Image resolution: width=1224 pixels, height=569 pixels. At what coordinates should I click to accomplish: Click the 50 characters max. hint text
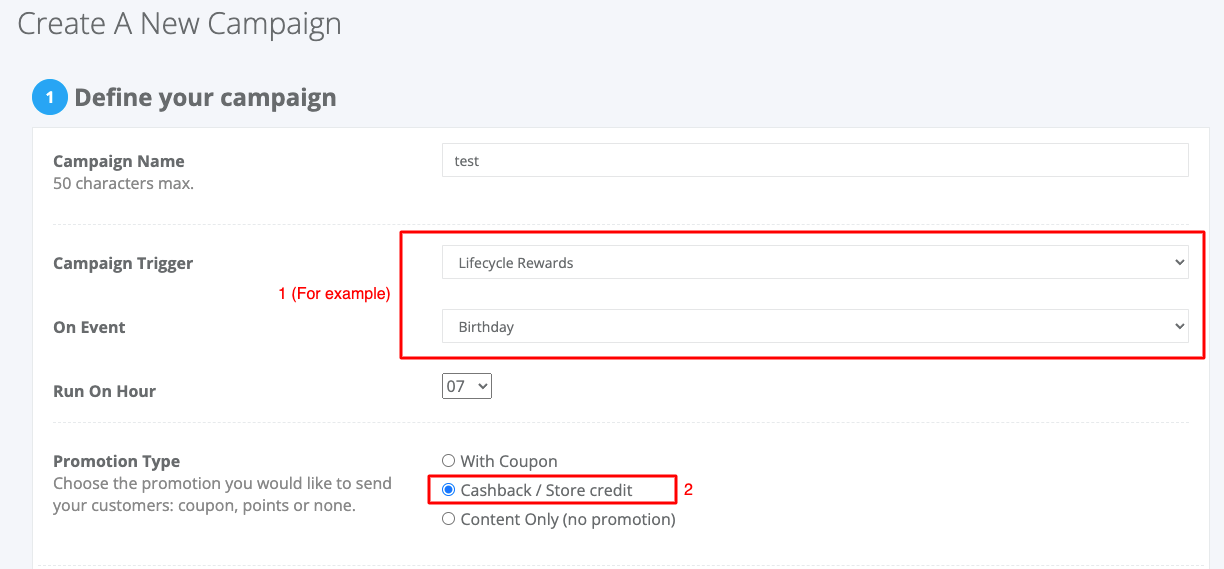[123, 184]
